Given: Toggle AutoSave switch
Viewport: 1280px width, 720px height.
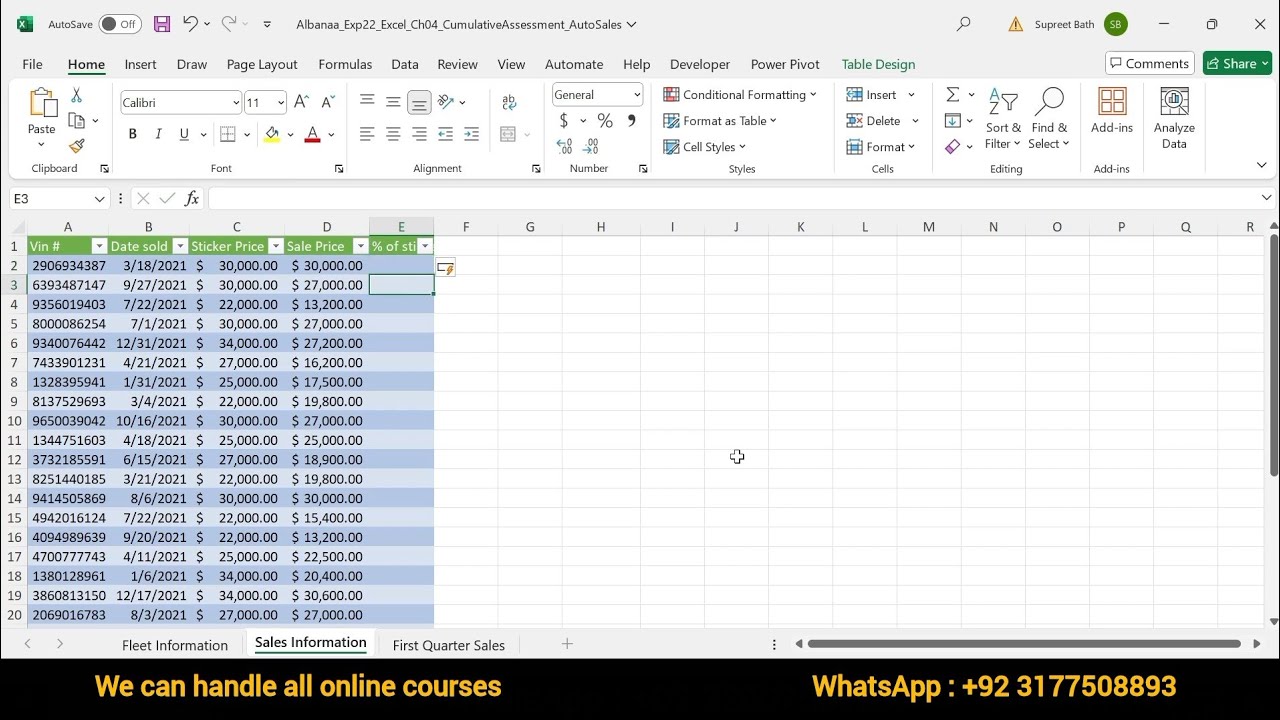Looking at the screenshot, I should tap(120, 24).
